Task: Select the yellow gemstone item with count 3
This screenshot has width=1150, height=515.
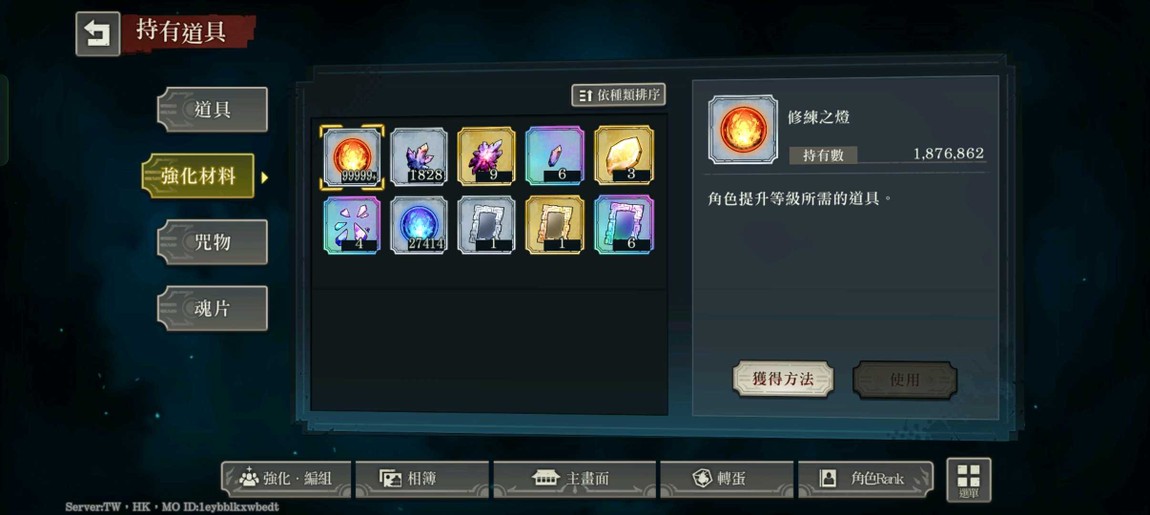Action: 624,156
